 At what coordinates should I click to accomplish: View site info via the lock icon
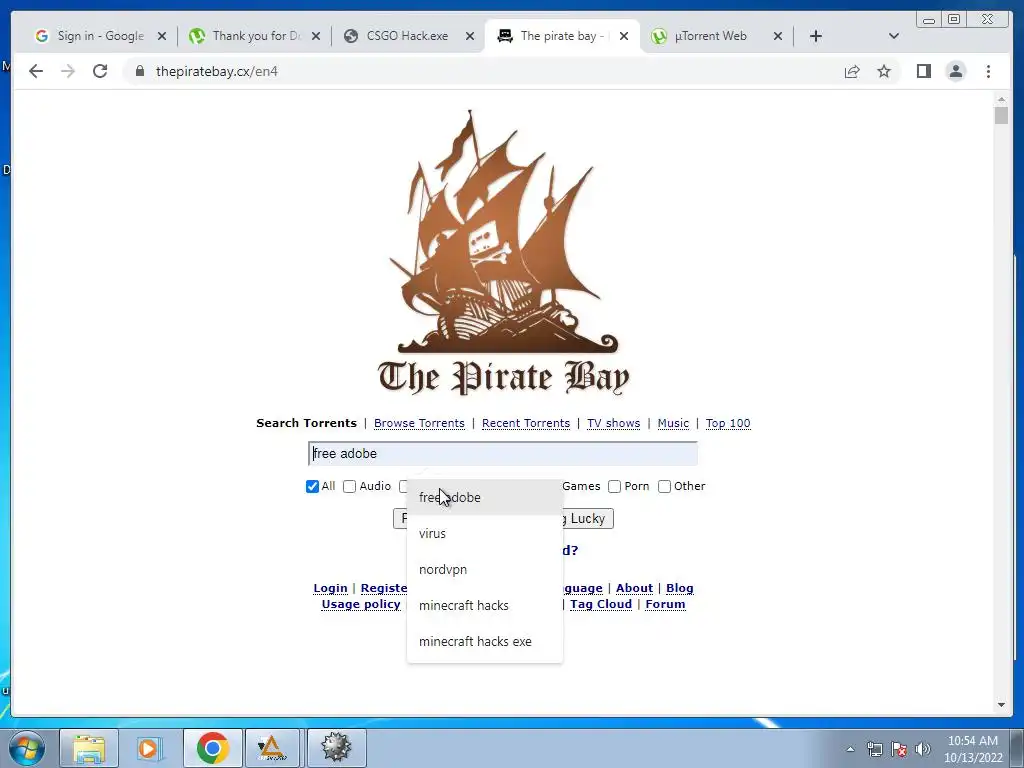pos(139,71)
